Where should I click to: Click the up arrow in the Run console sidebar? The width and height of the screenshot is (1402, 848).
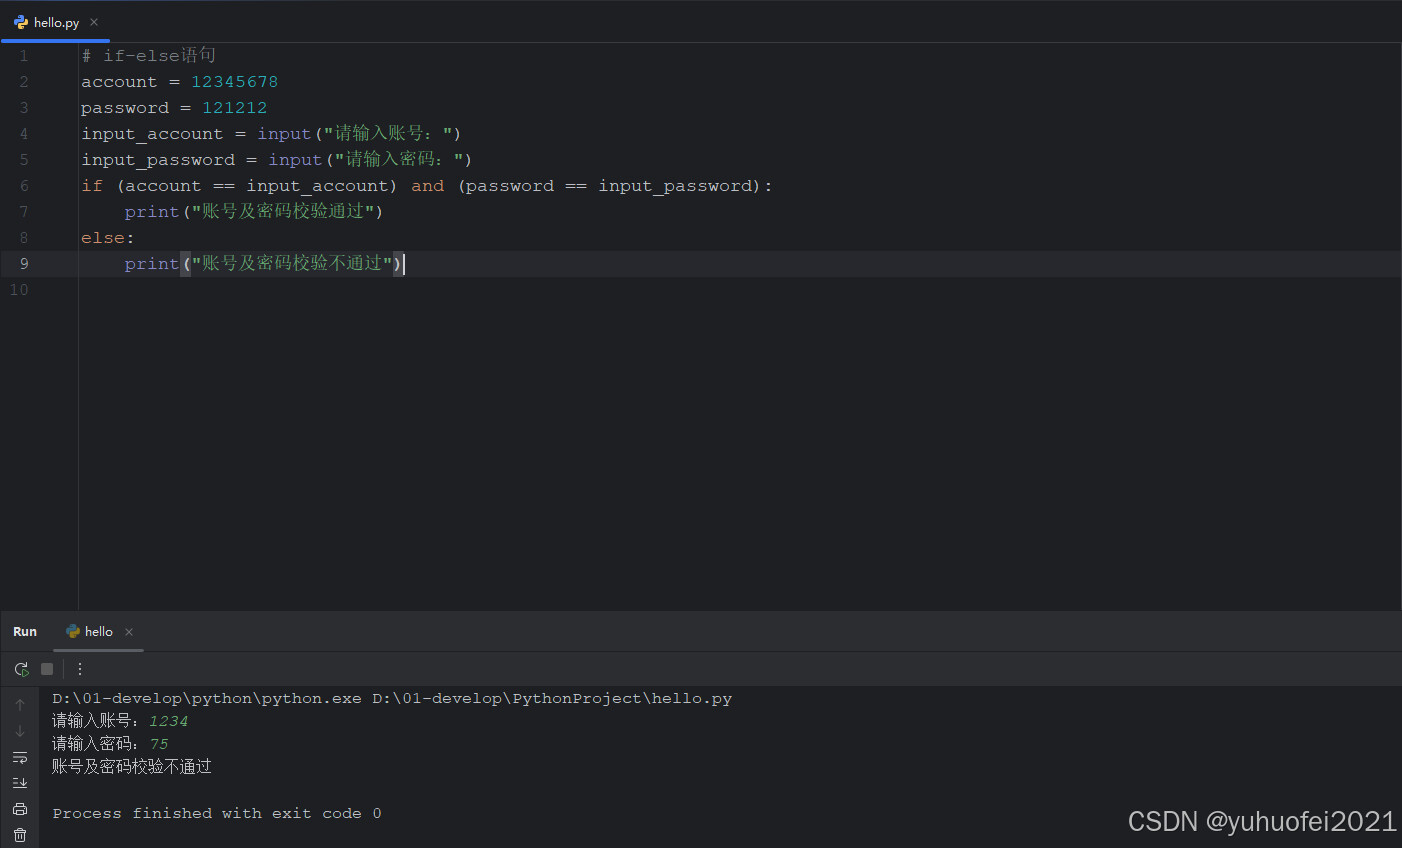[x=20, y=705]
